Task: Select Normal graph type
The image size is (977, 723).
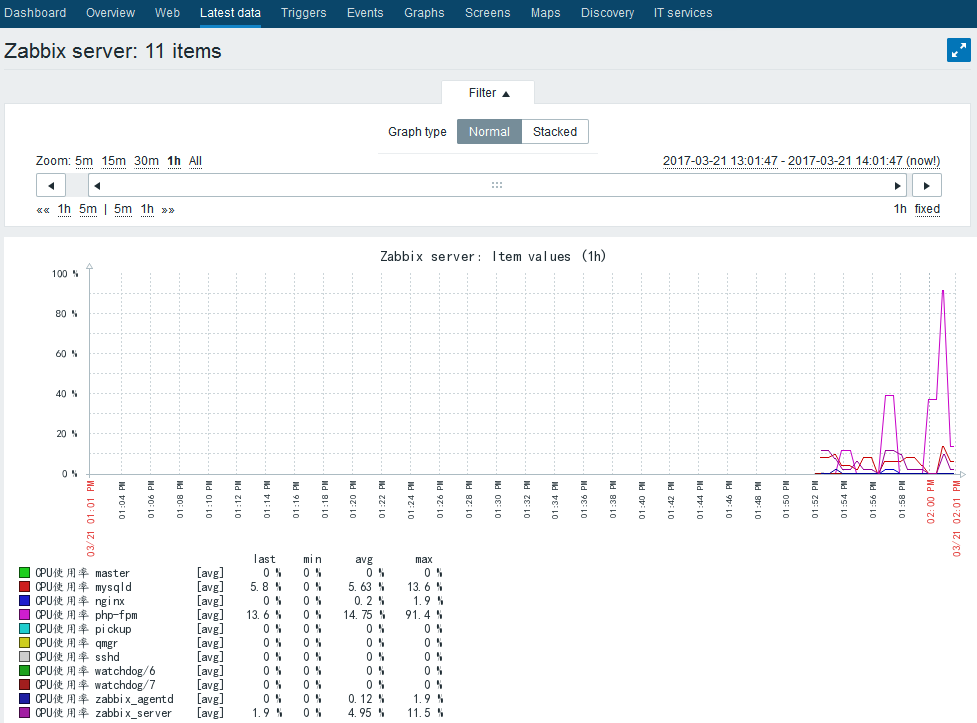Action: tap(489, 132)
